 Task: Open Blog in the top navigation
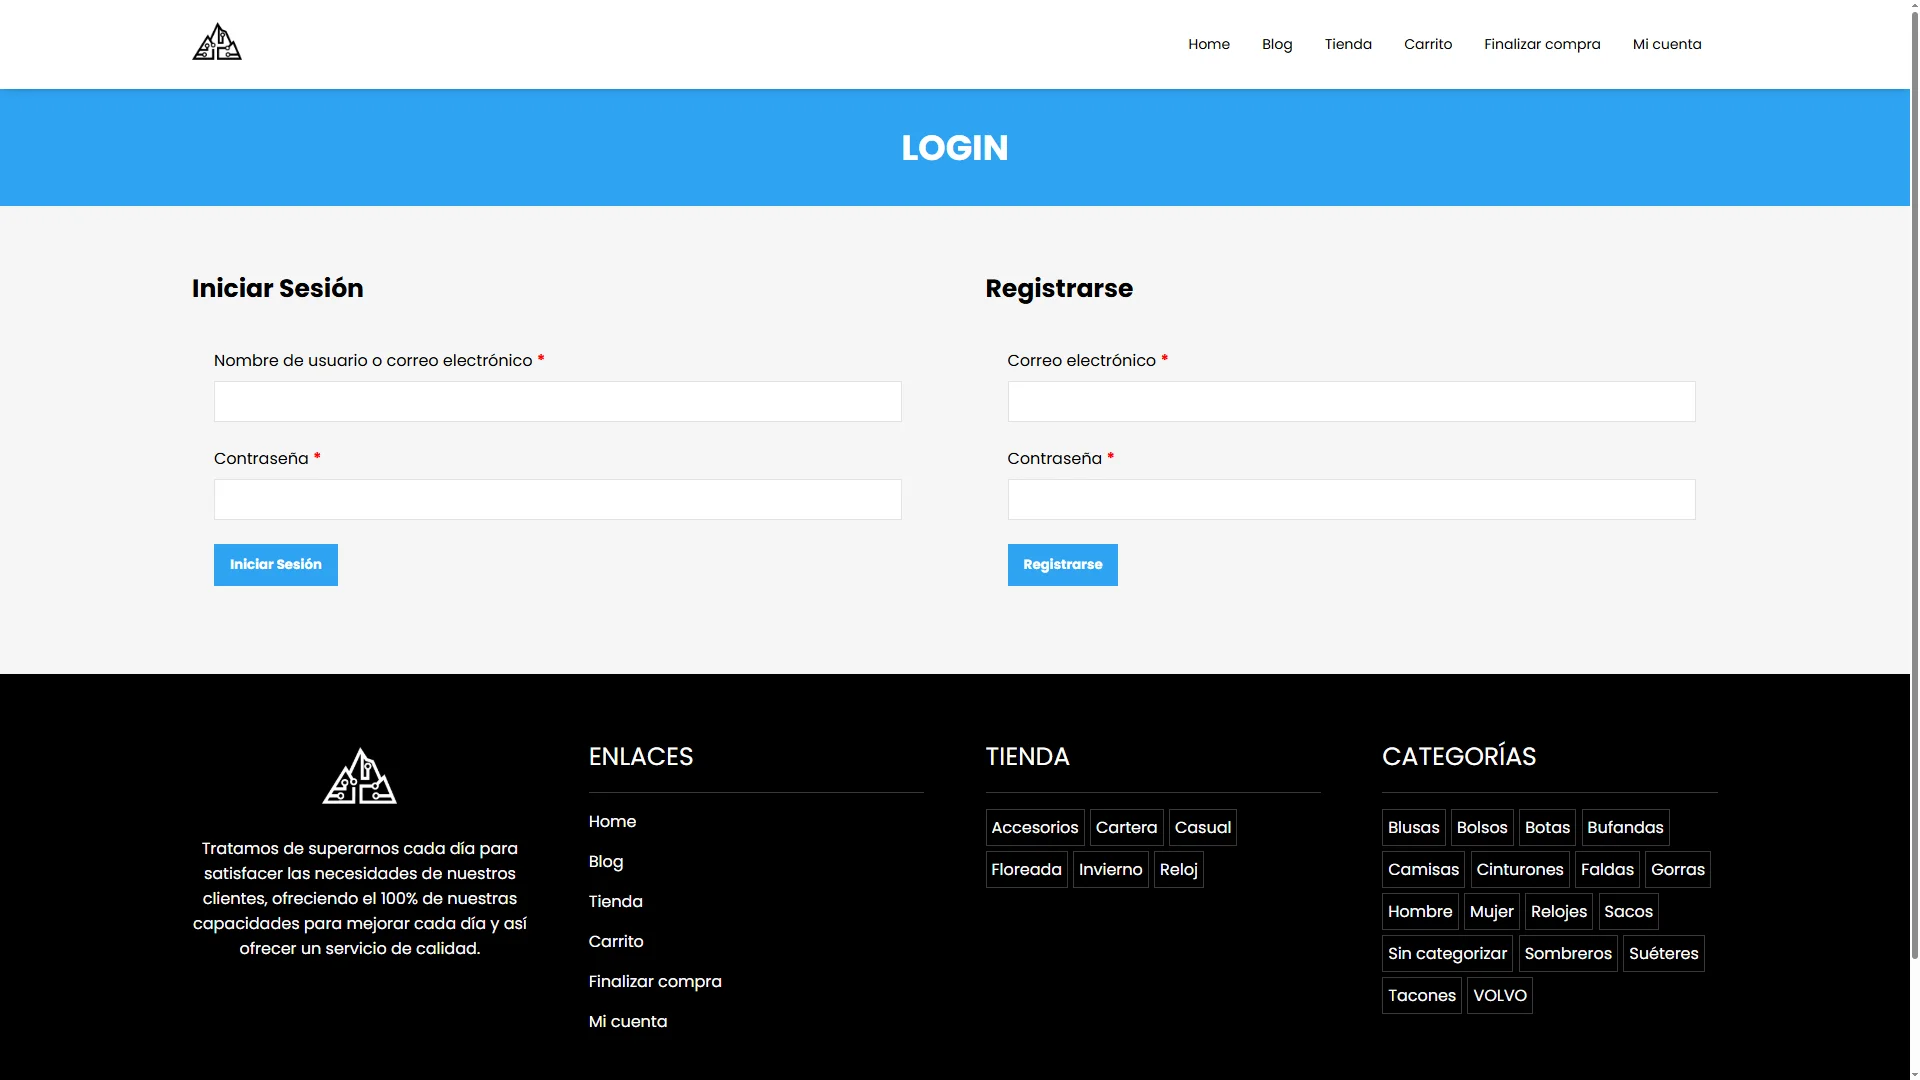tap(1277, 44)
